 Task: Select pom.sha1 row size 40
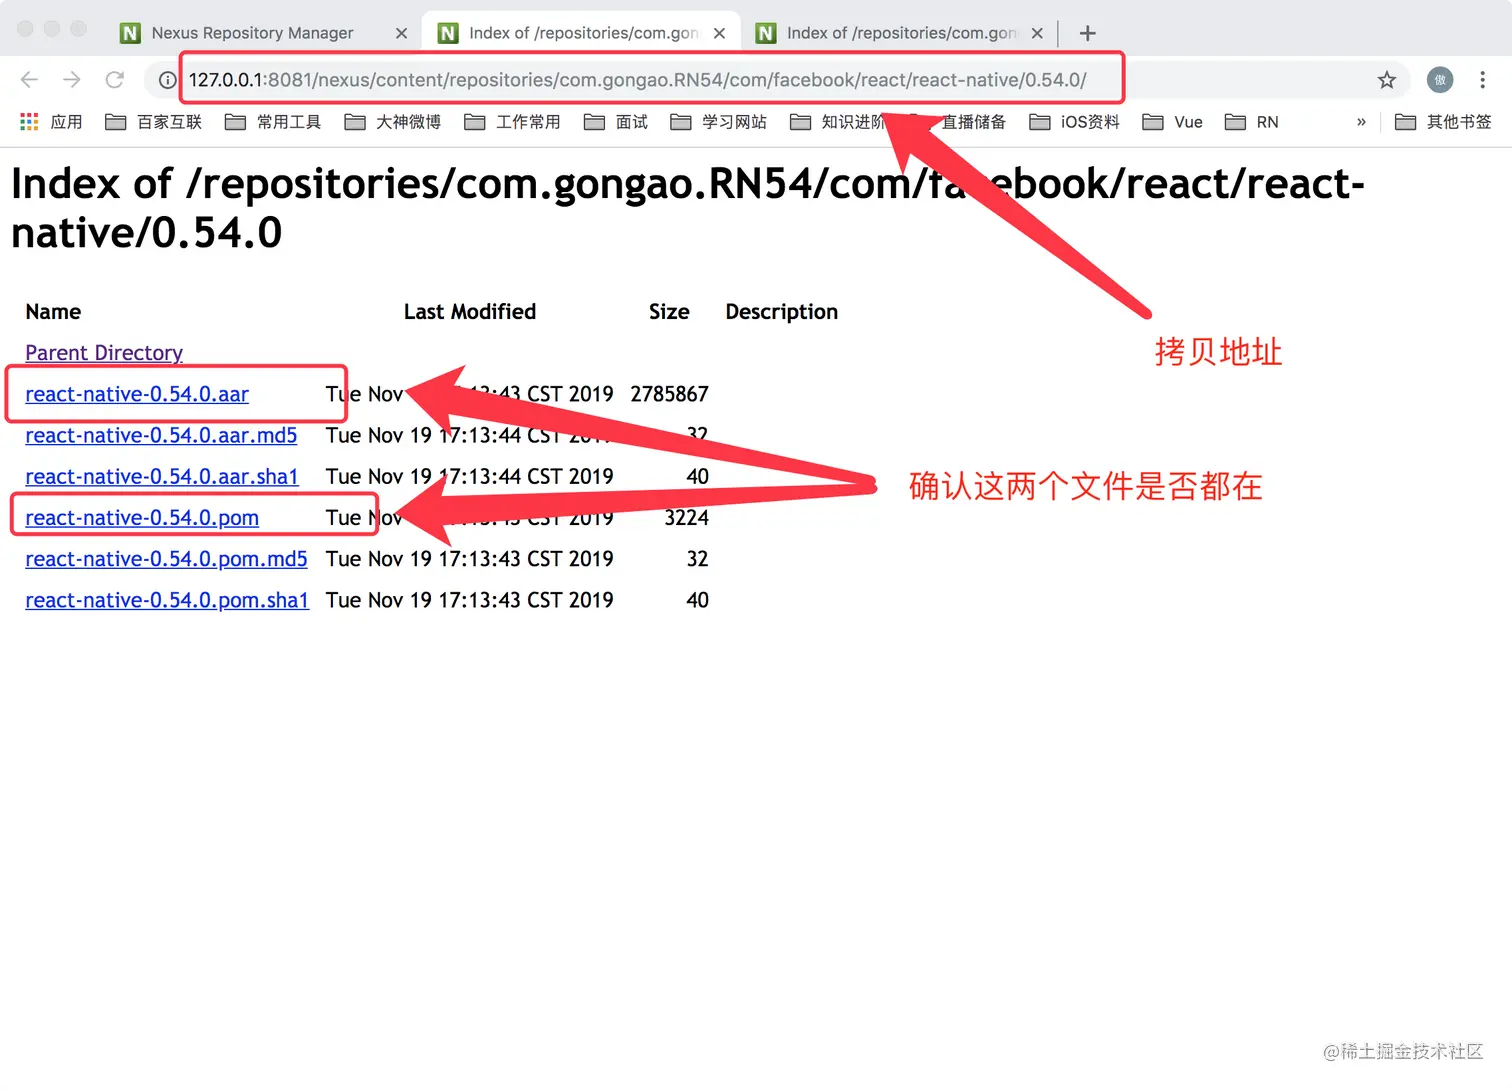[x=697, y=599]
